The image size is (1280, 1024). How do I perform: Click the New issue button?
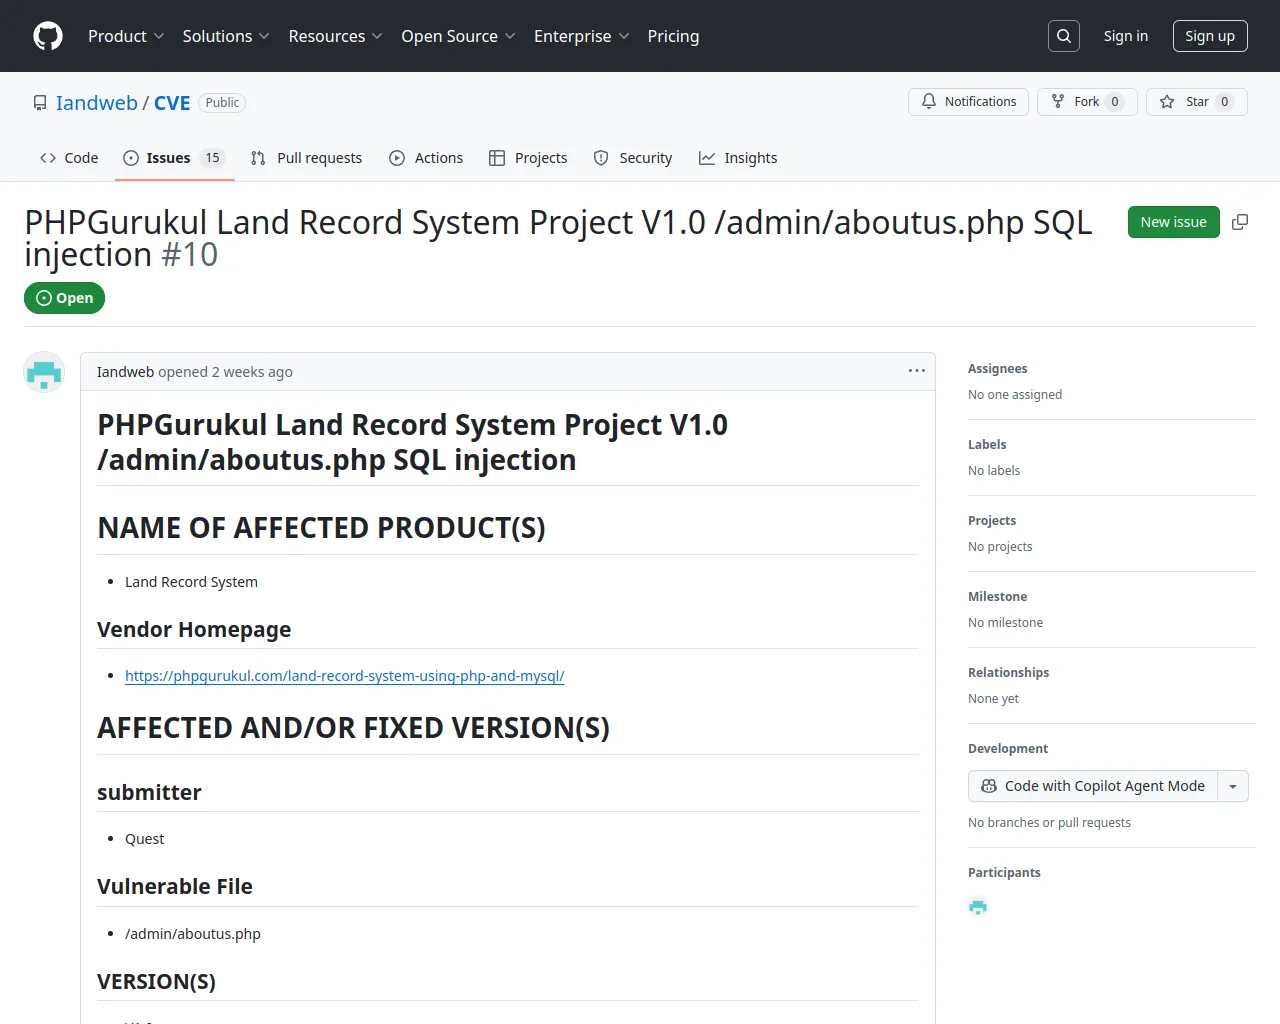(1174, 222)
